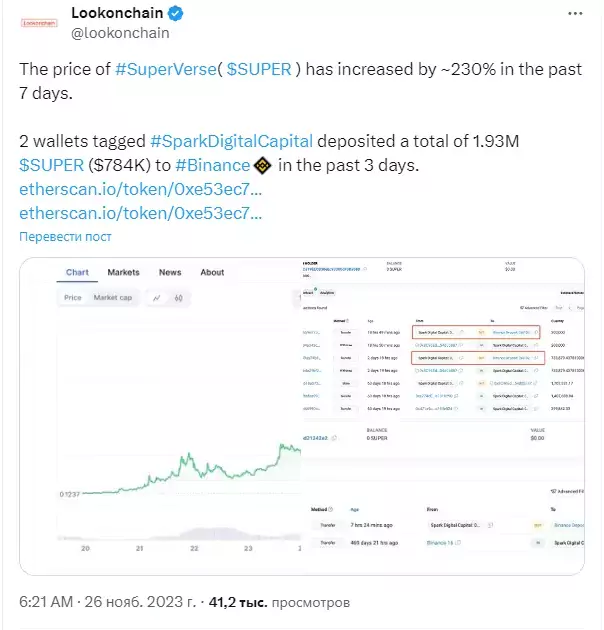Toggle chart to Market cap view

coord(113,298)
